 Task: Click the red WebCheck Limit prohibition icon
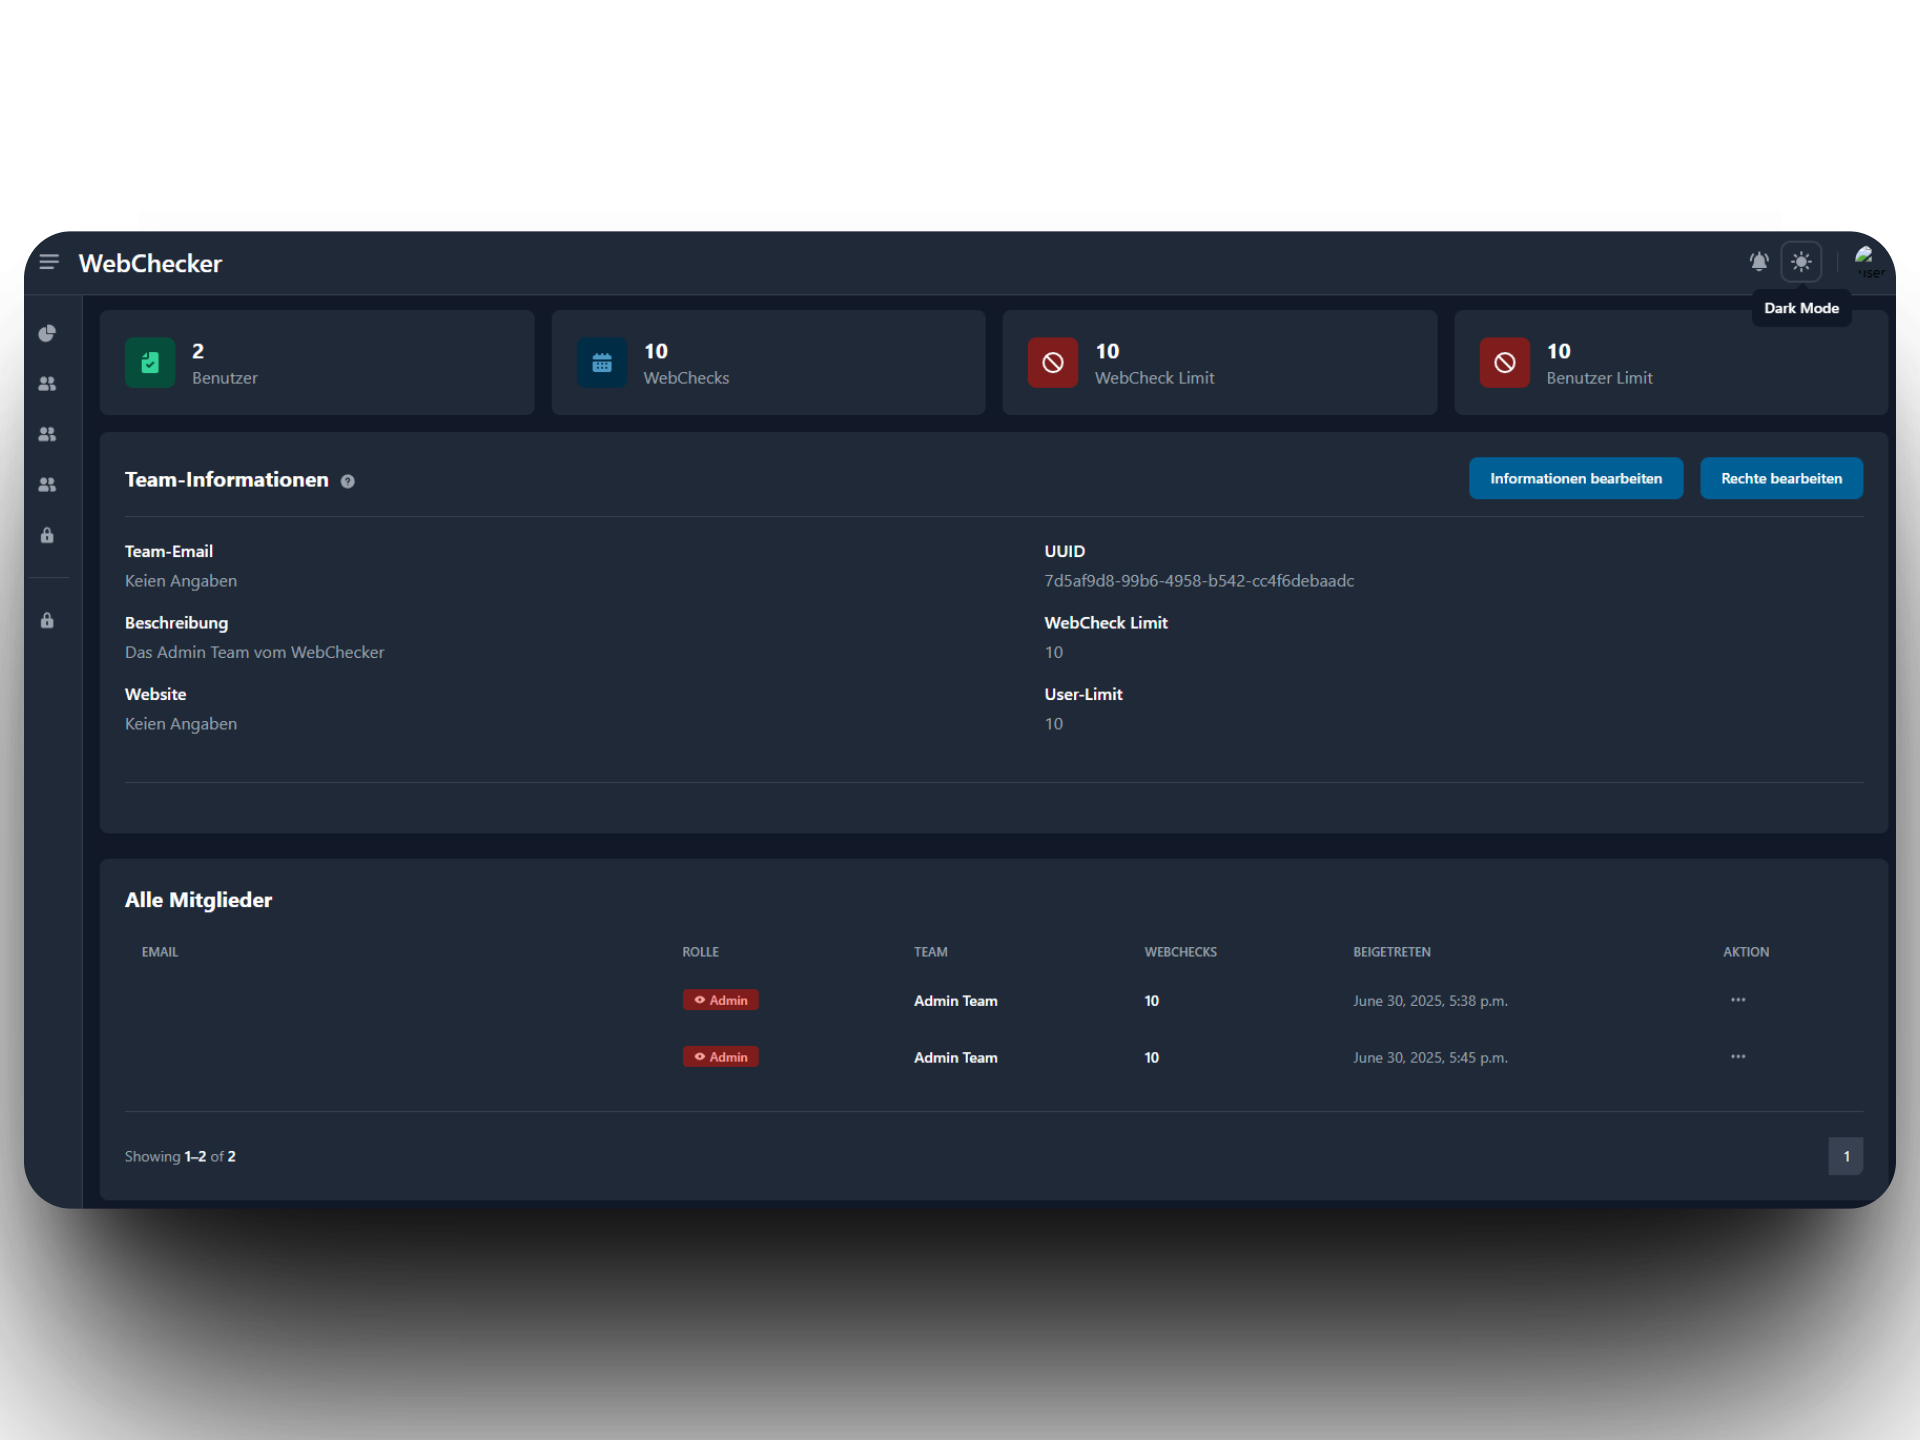point(1053,362)
